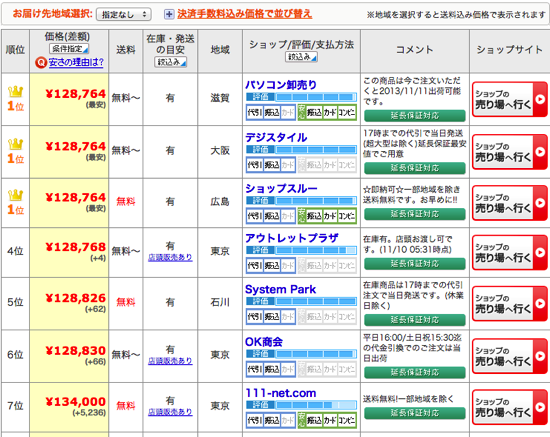Click the plus icon beside 決済手数料込み価格で並び替え
The image size is (550, 437).
[x=169, y=14]
